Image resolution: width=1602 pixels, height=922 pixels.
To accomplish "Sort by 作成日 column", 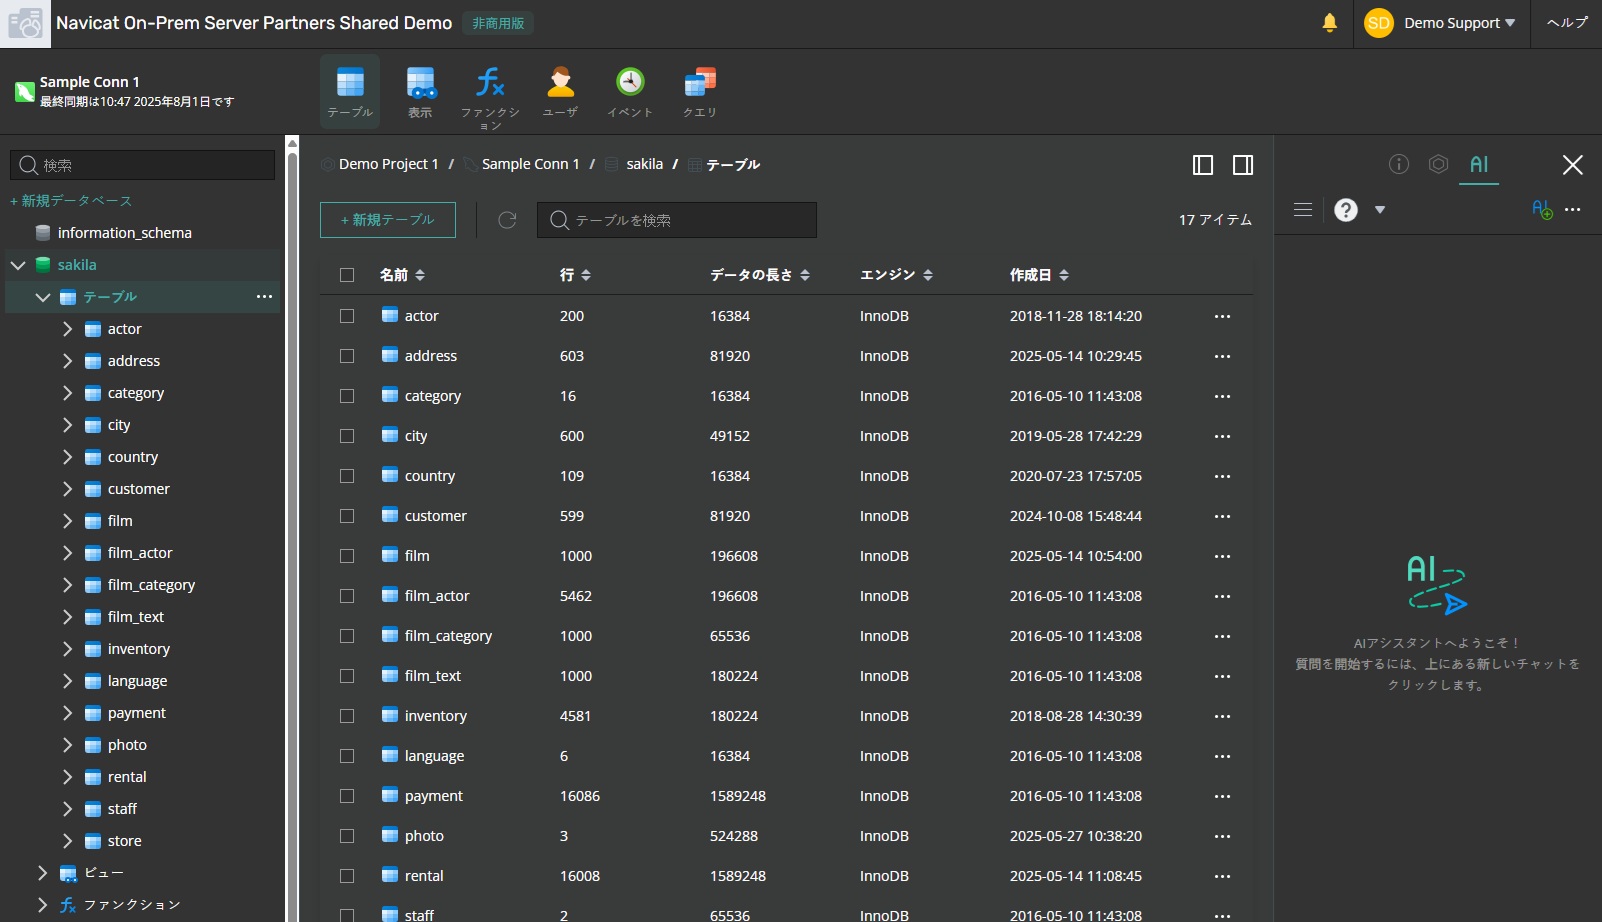I will (1040, 275).
